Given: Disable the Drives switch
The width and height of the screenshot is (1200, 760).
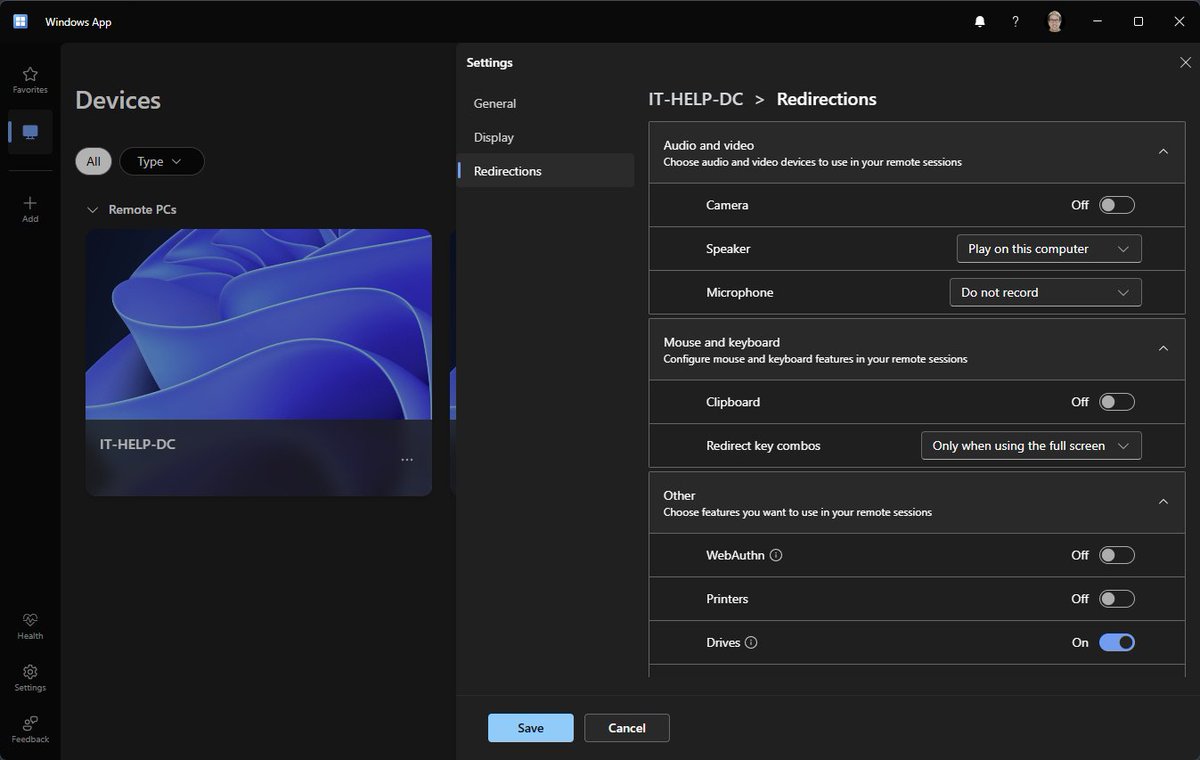Looking at the screenshot, I should (1117, 643).
